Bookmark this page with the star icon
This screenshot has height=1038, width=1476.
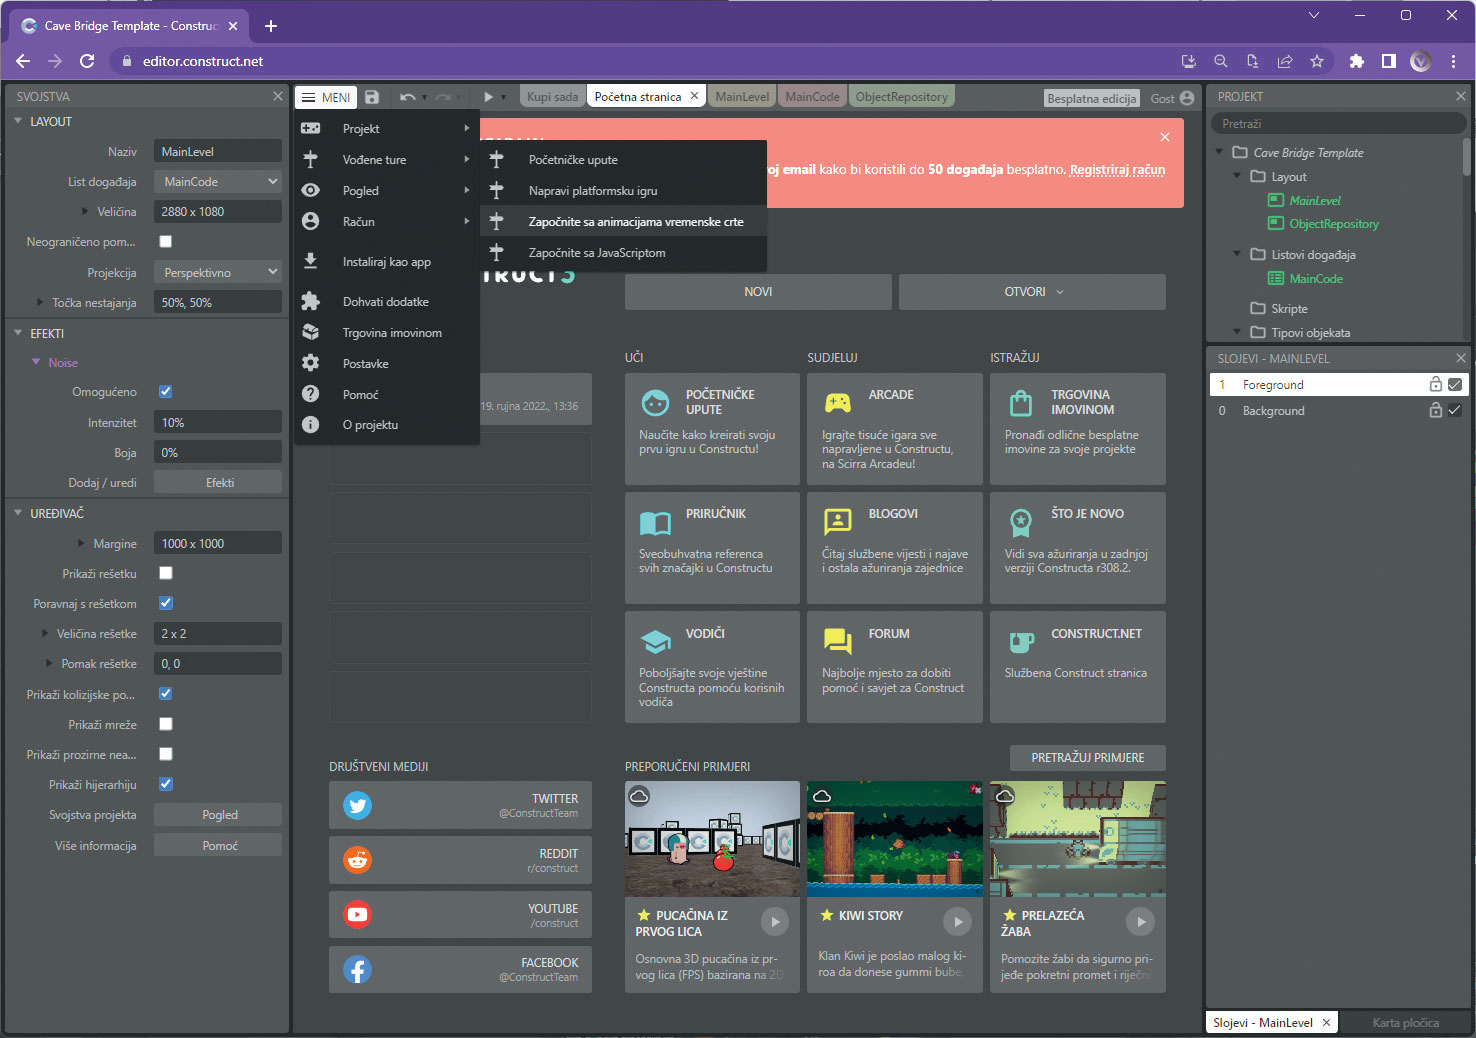click(x=1317, y=61)
